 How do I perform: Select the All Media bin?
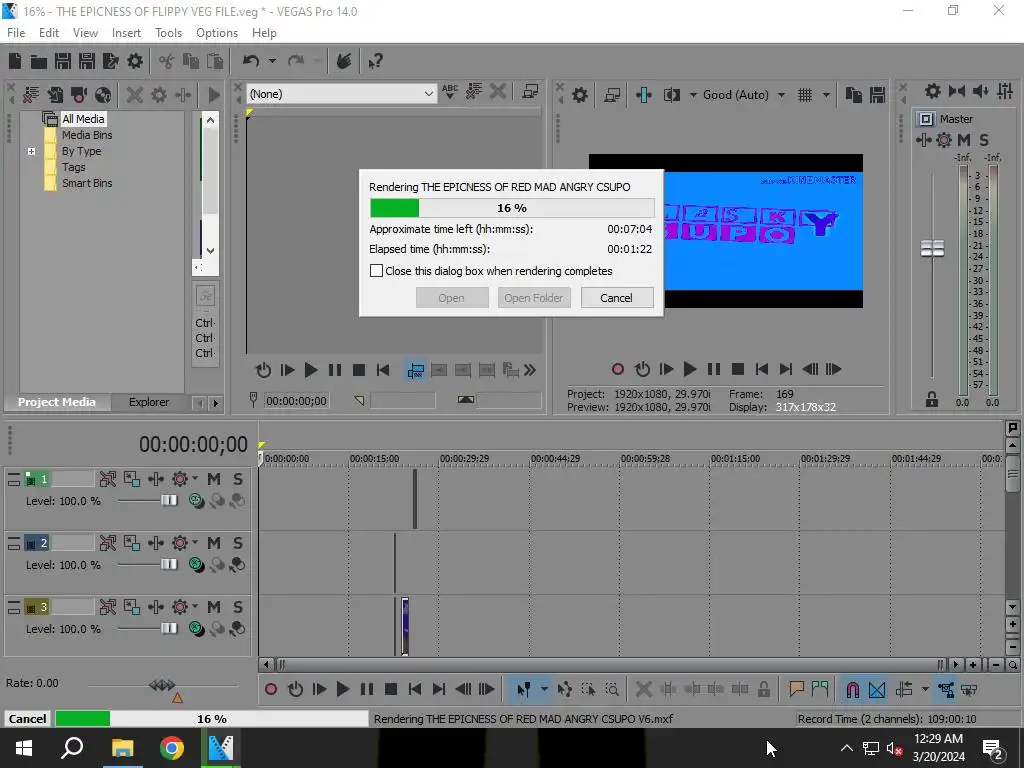point(83,119)
